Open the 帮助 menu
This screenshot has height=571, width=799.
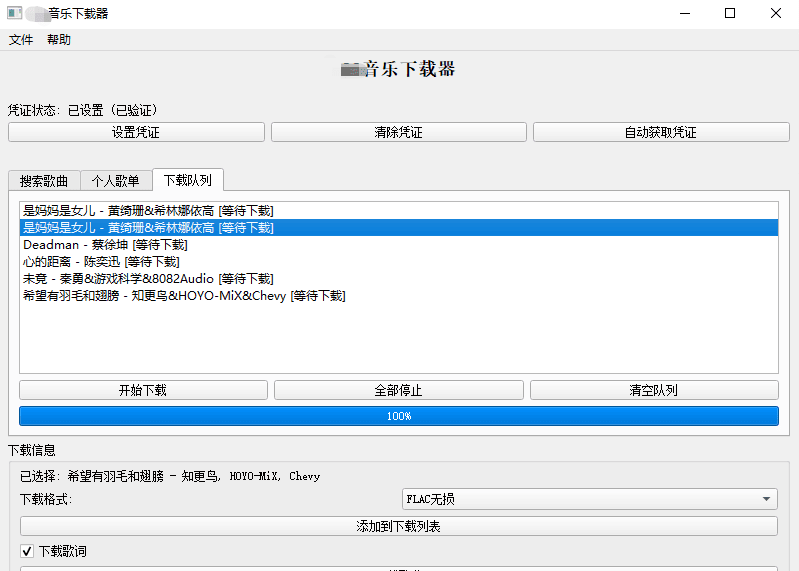(59, 40)
